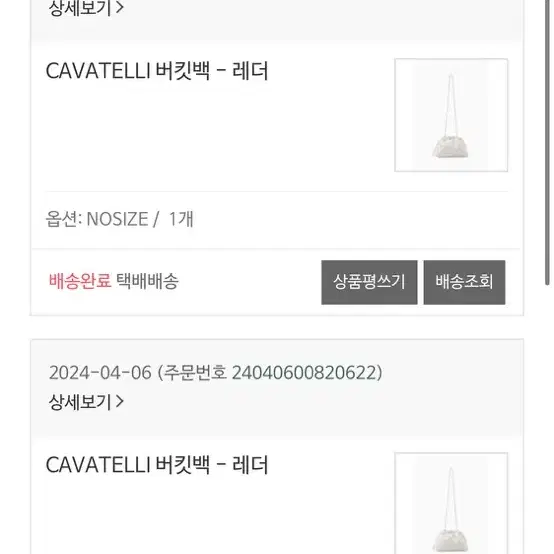Click the gray header area of the second order card
Image resolution: width=554 pixels, height=554 pixels.
277,387
